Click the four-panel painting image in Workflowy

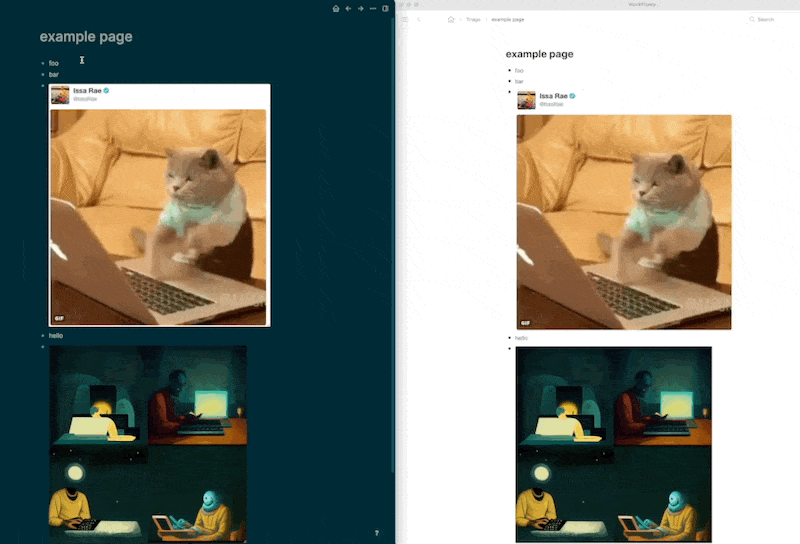point(614,444)
